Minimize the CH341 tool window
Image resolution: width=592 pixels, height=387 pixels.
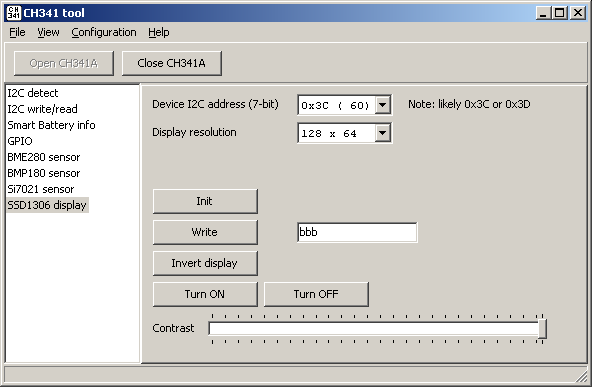543,13
